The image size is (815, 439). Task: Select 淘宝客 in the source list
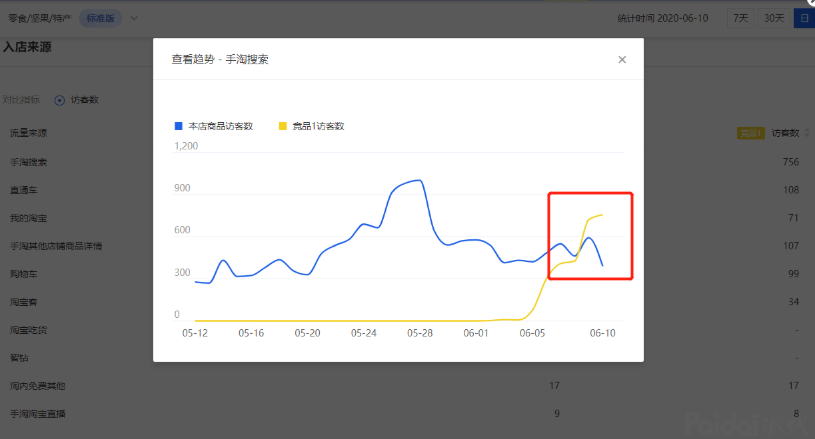coord(23,302)
